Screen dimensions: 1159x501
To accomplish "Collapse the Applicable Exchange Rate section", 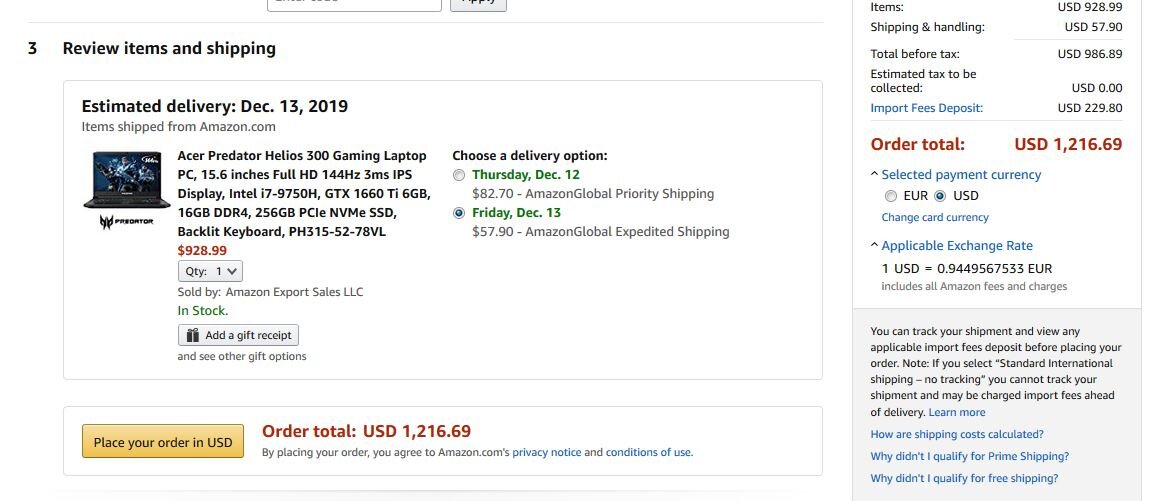I will [875, 246].
